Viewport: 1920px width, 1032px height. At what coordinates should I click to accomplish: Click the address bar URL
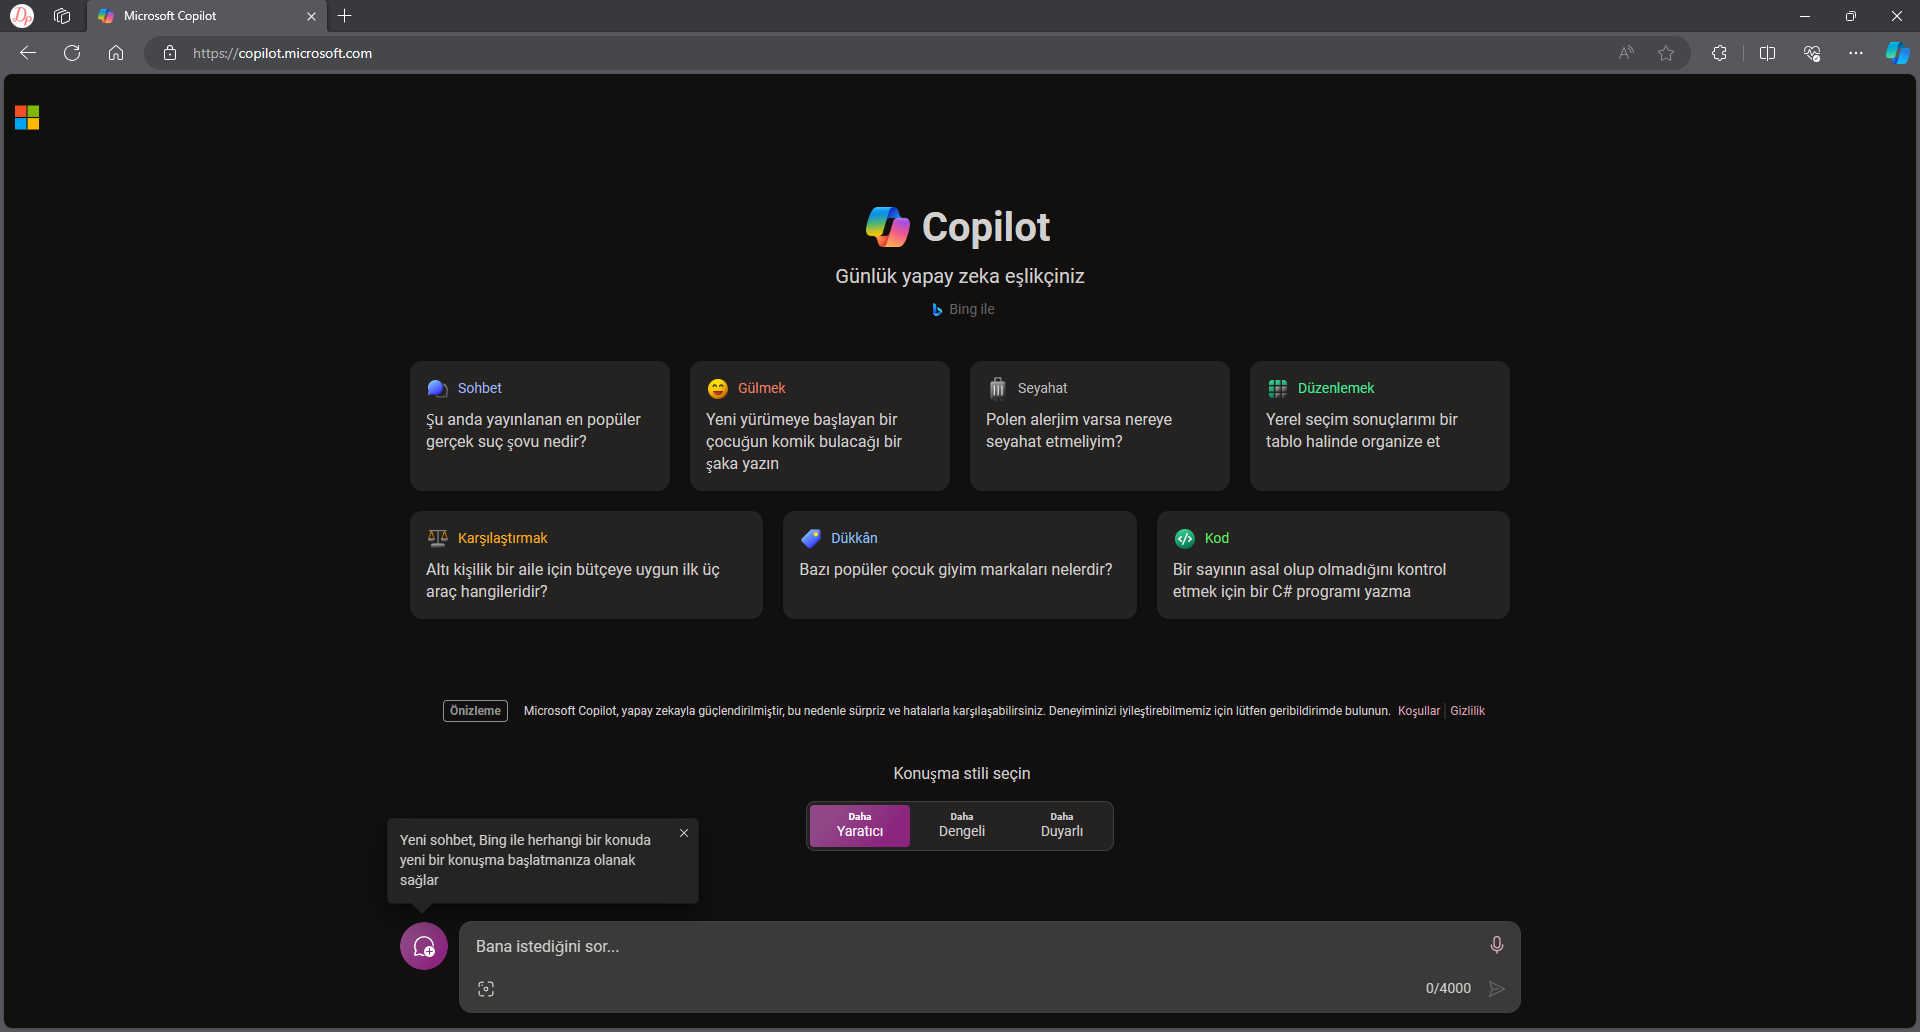(x=282, y=53)
